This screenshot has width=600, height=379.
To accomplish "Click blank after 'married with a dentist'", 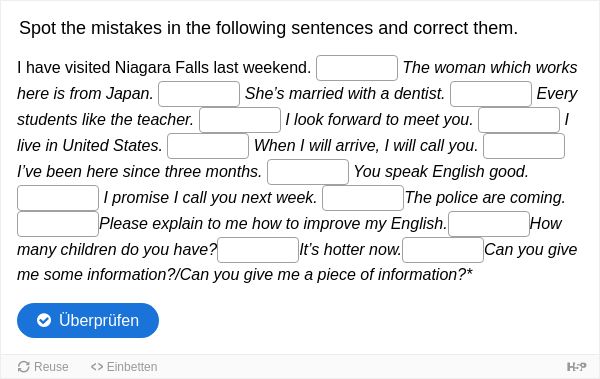I will tap(491, 94).
